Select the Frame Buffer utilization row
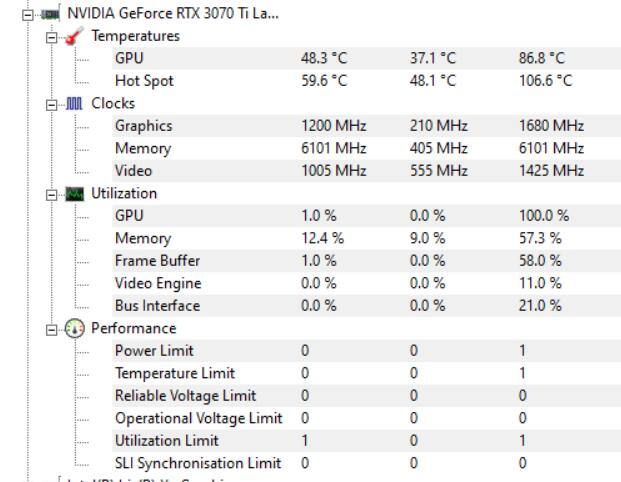Screen dimensions: 621x482 click(157, 261)
